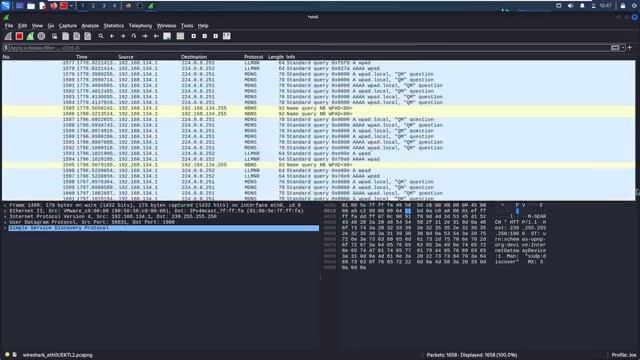Open the Statistics menu
The height and width of the screenshot is (360, 640).
pyautogui.click(x=113, y=26)
